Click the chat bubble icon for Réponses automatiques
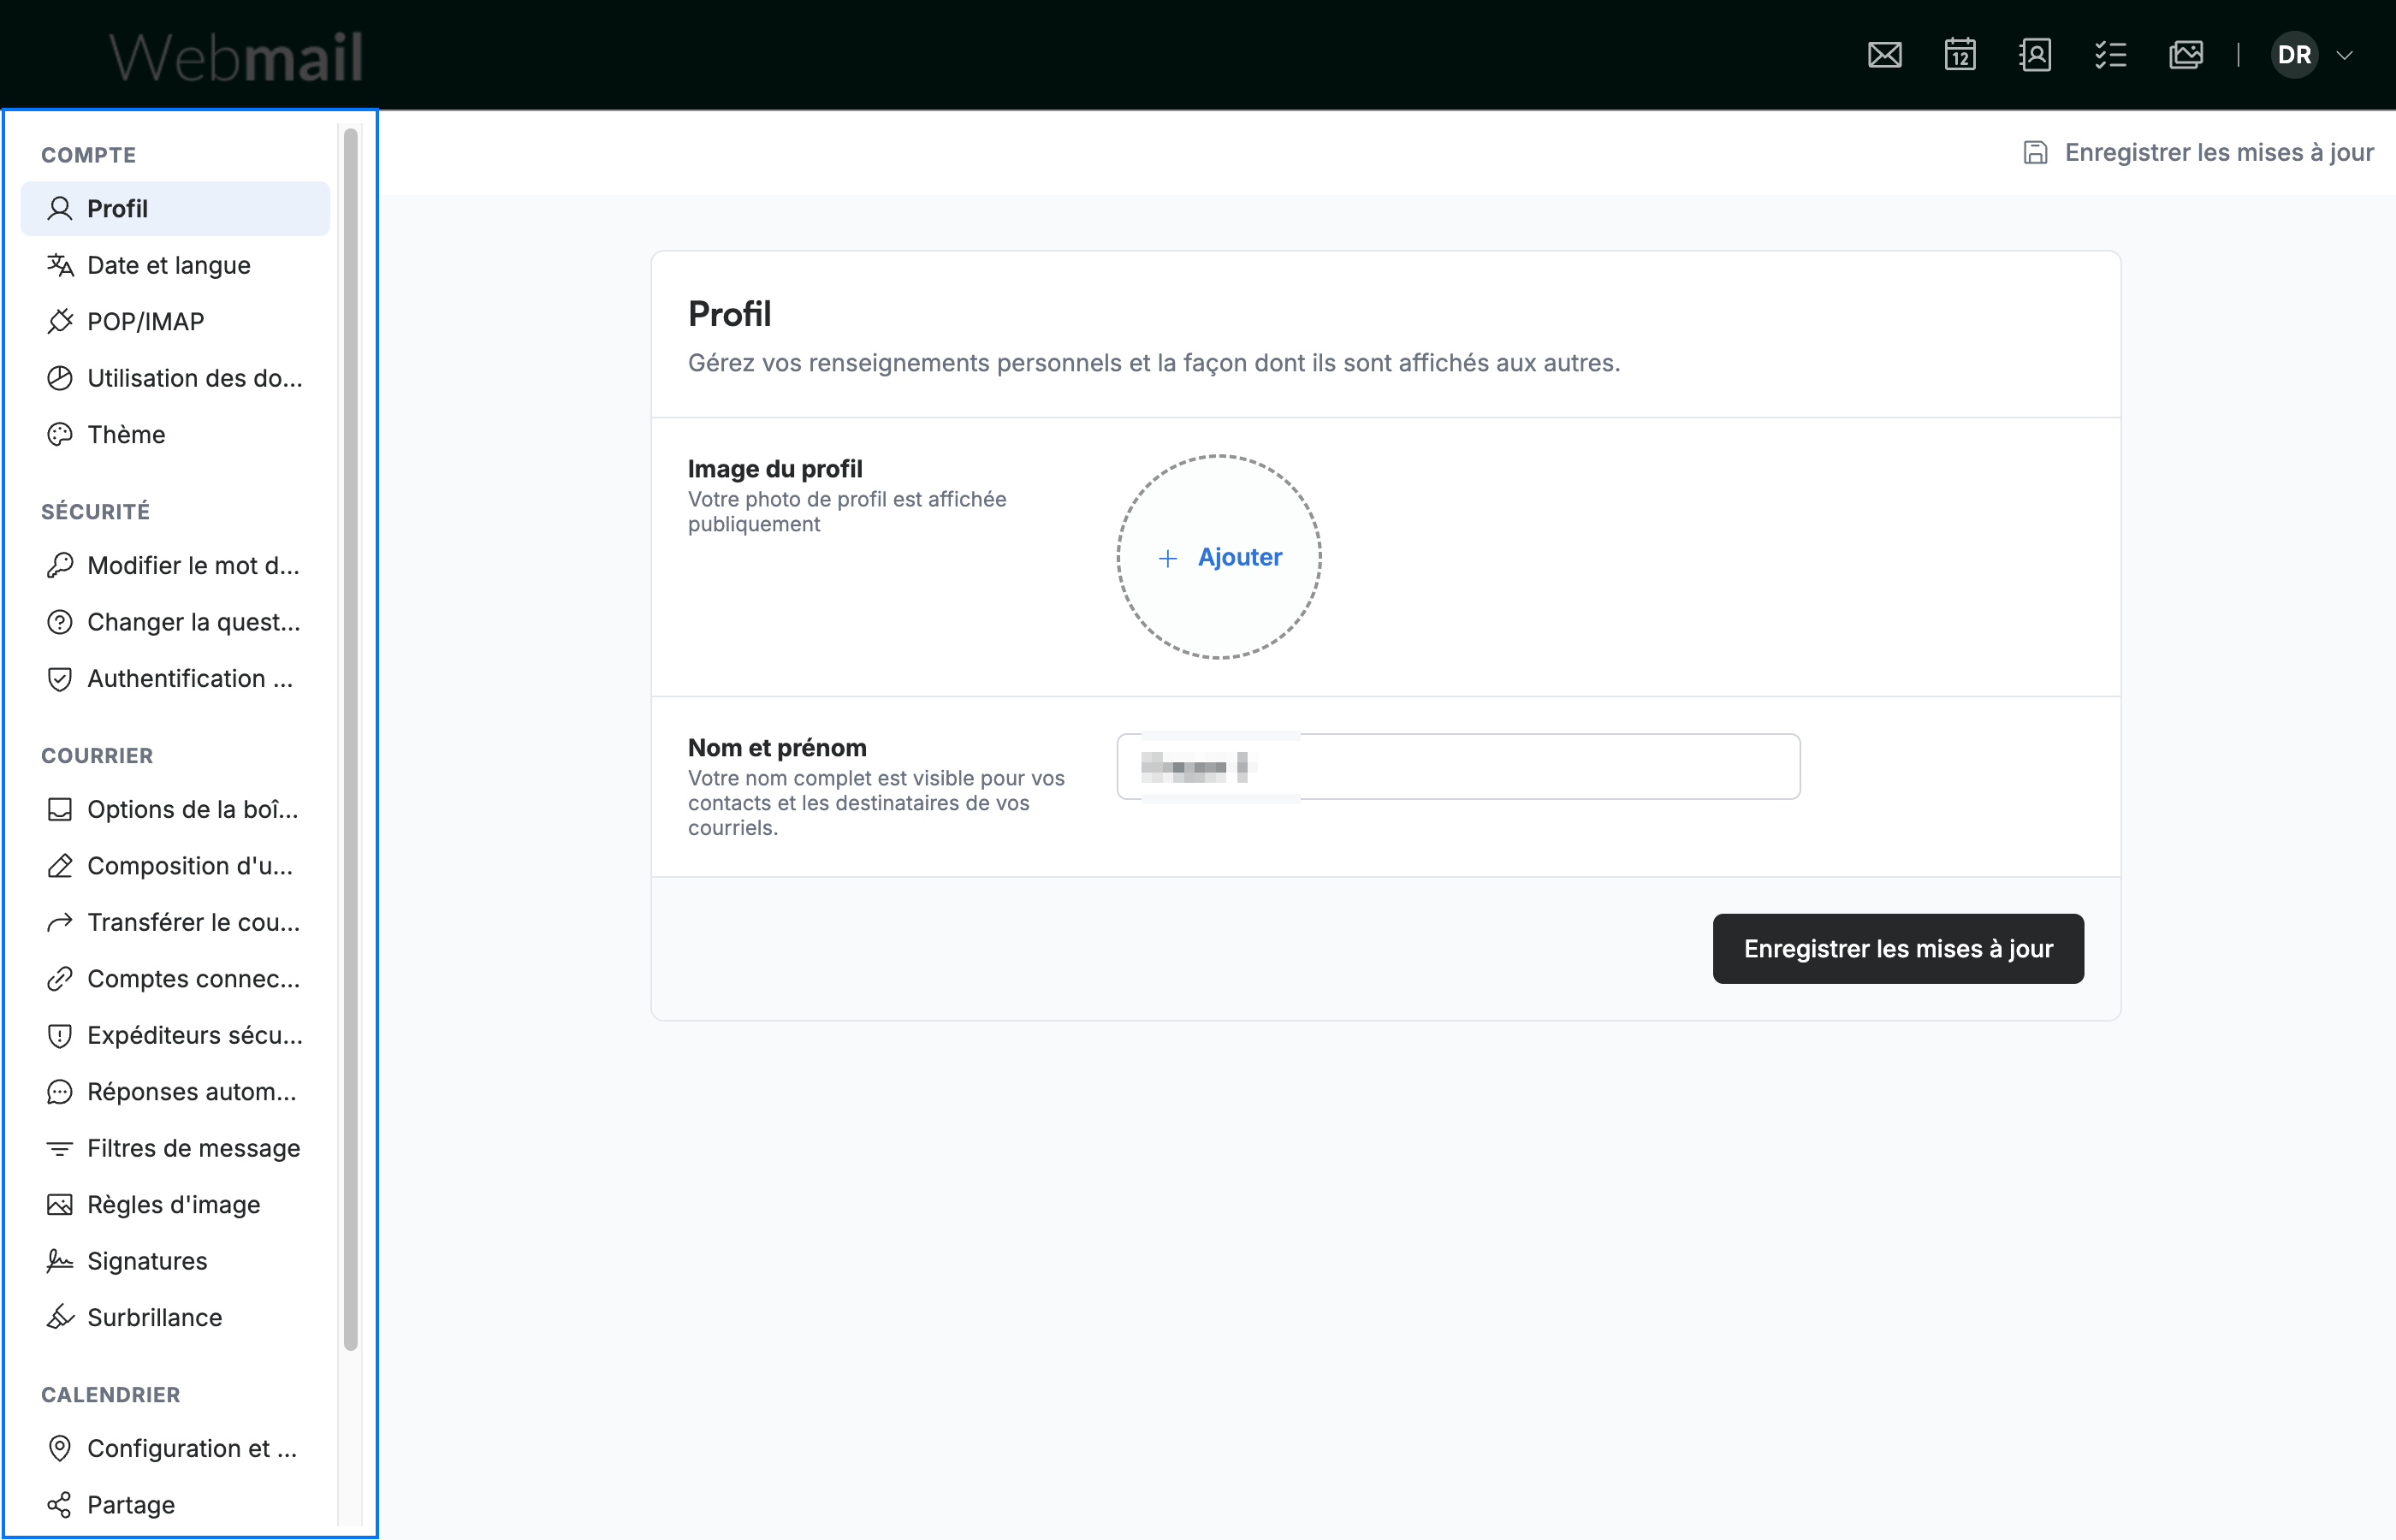The width and height of the screenshot is (2396, 1540). pyautogui.click(x=60, y=1091)
